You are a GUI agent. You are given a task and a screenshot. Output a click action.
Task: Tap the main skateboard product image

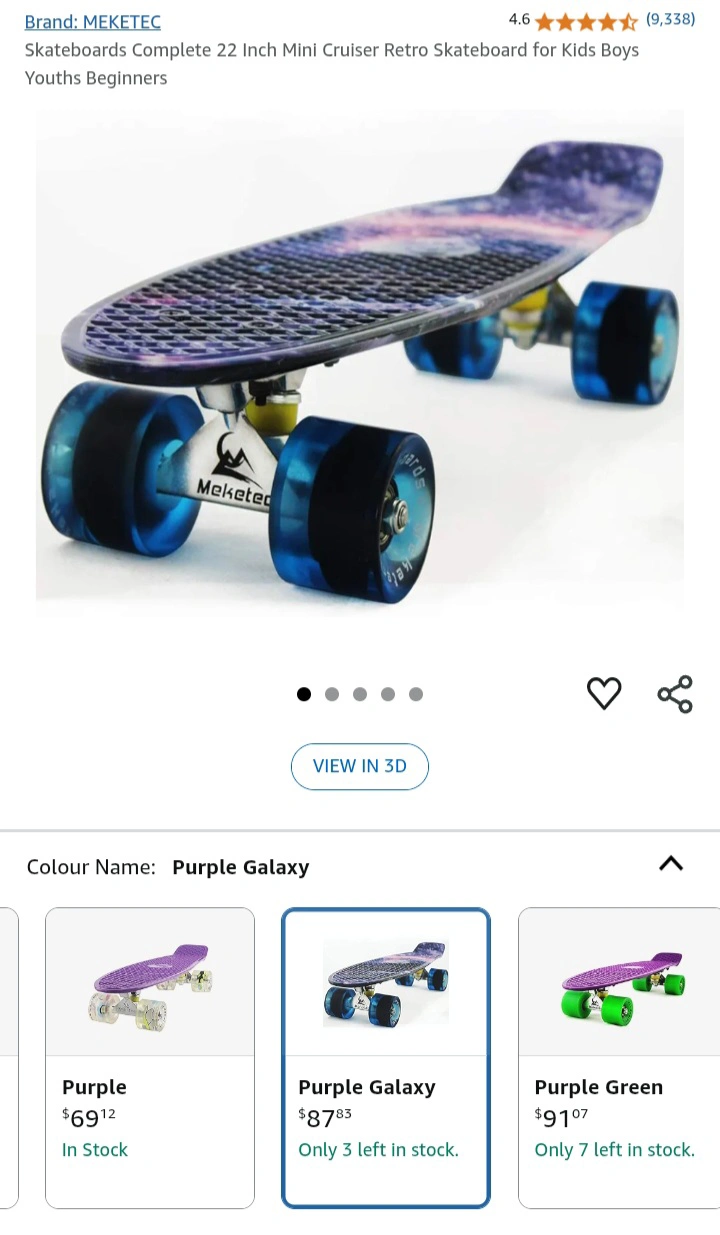360,360
